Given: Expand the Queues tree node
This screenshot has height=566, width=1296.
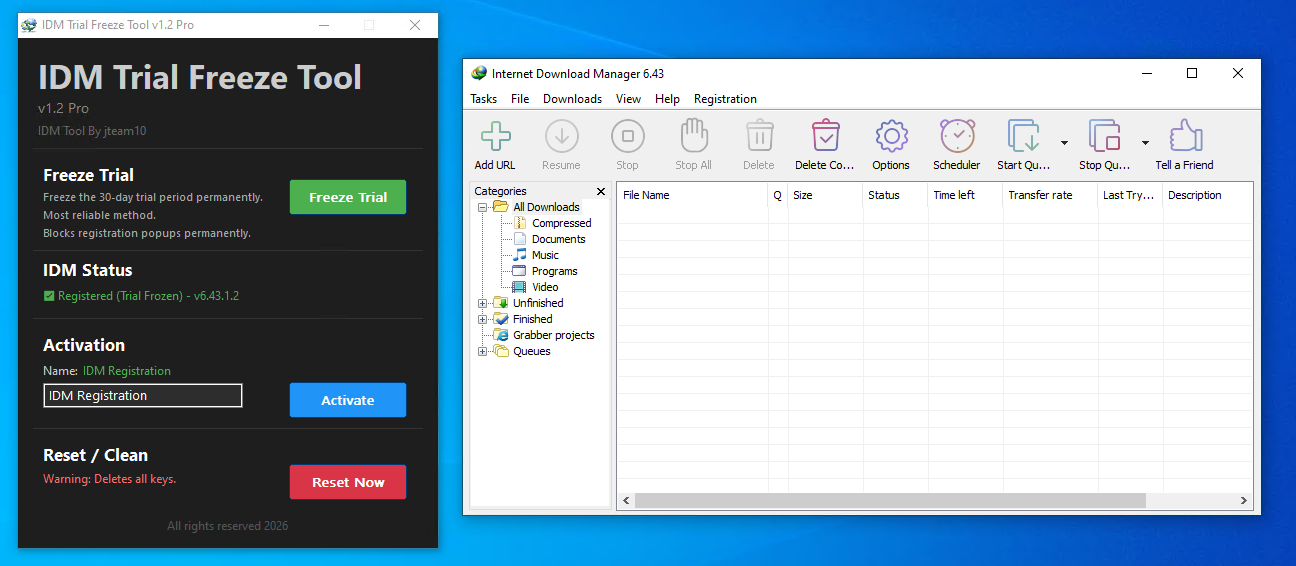Looking at the screenshot, I should [483, 351].
